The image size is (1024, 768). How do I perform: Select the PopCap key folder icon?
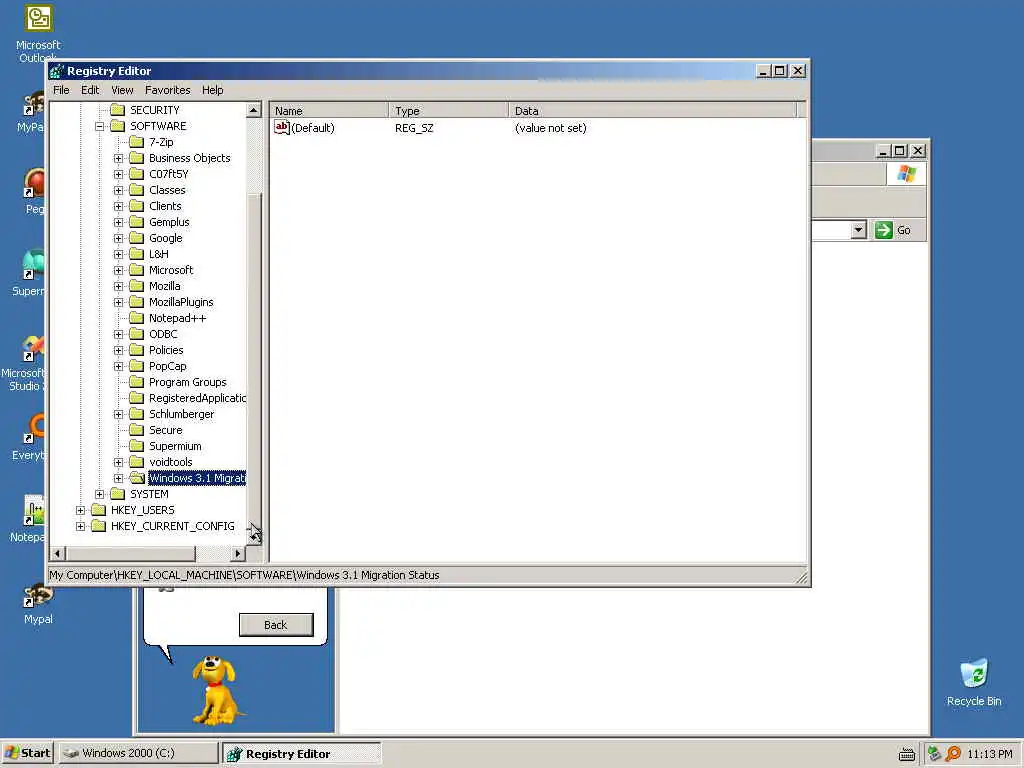point(136,366)
